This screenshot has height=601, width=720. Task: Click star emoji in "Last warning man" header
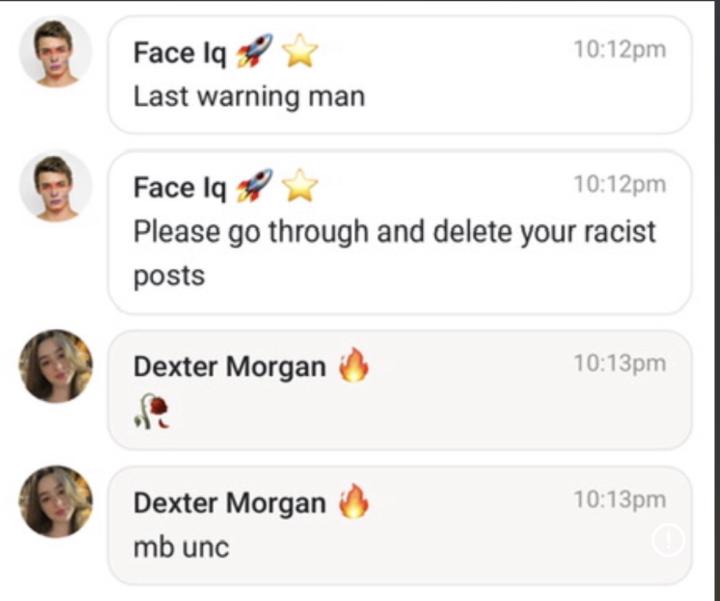(x=299, y=51)
